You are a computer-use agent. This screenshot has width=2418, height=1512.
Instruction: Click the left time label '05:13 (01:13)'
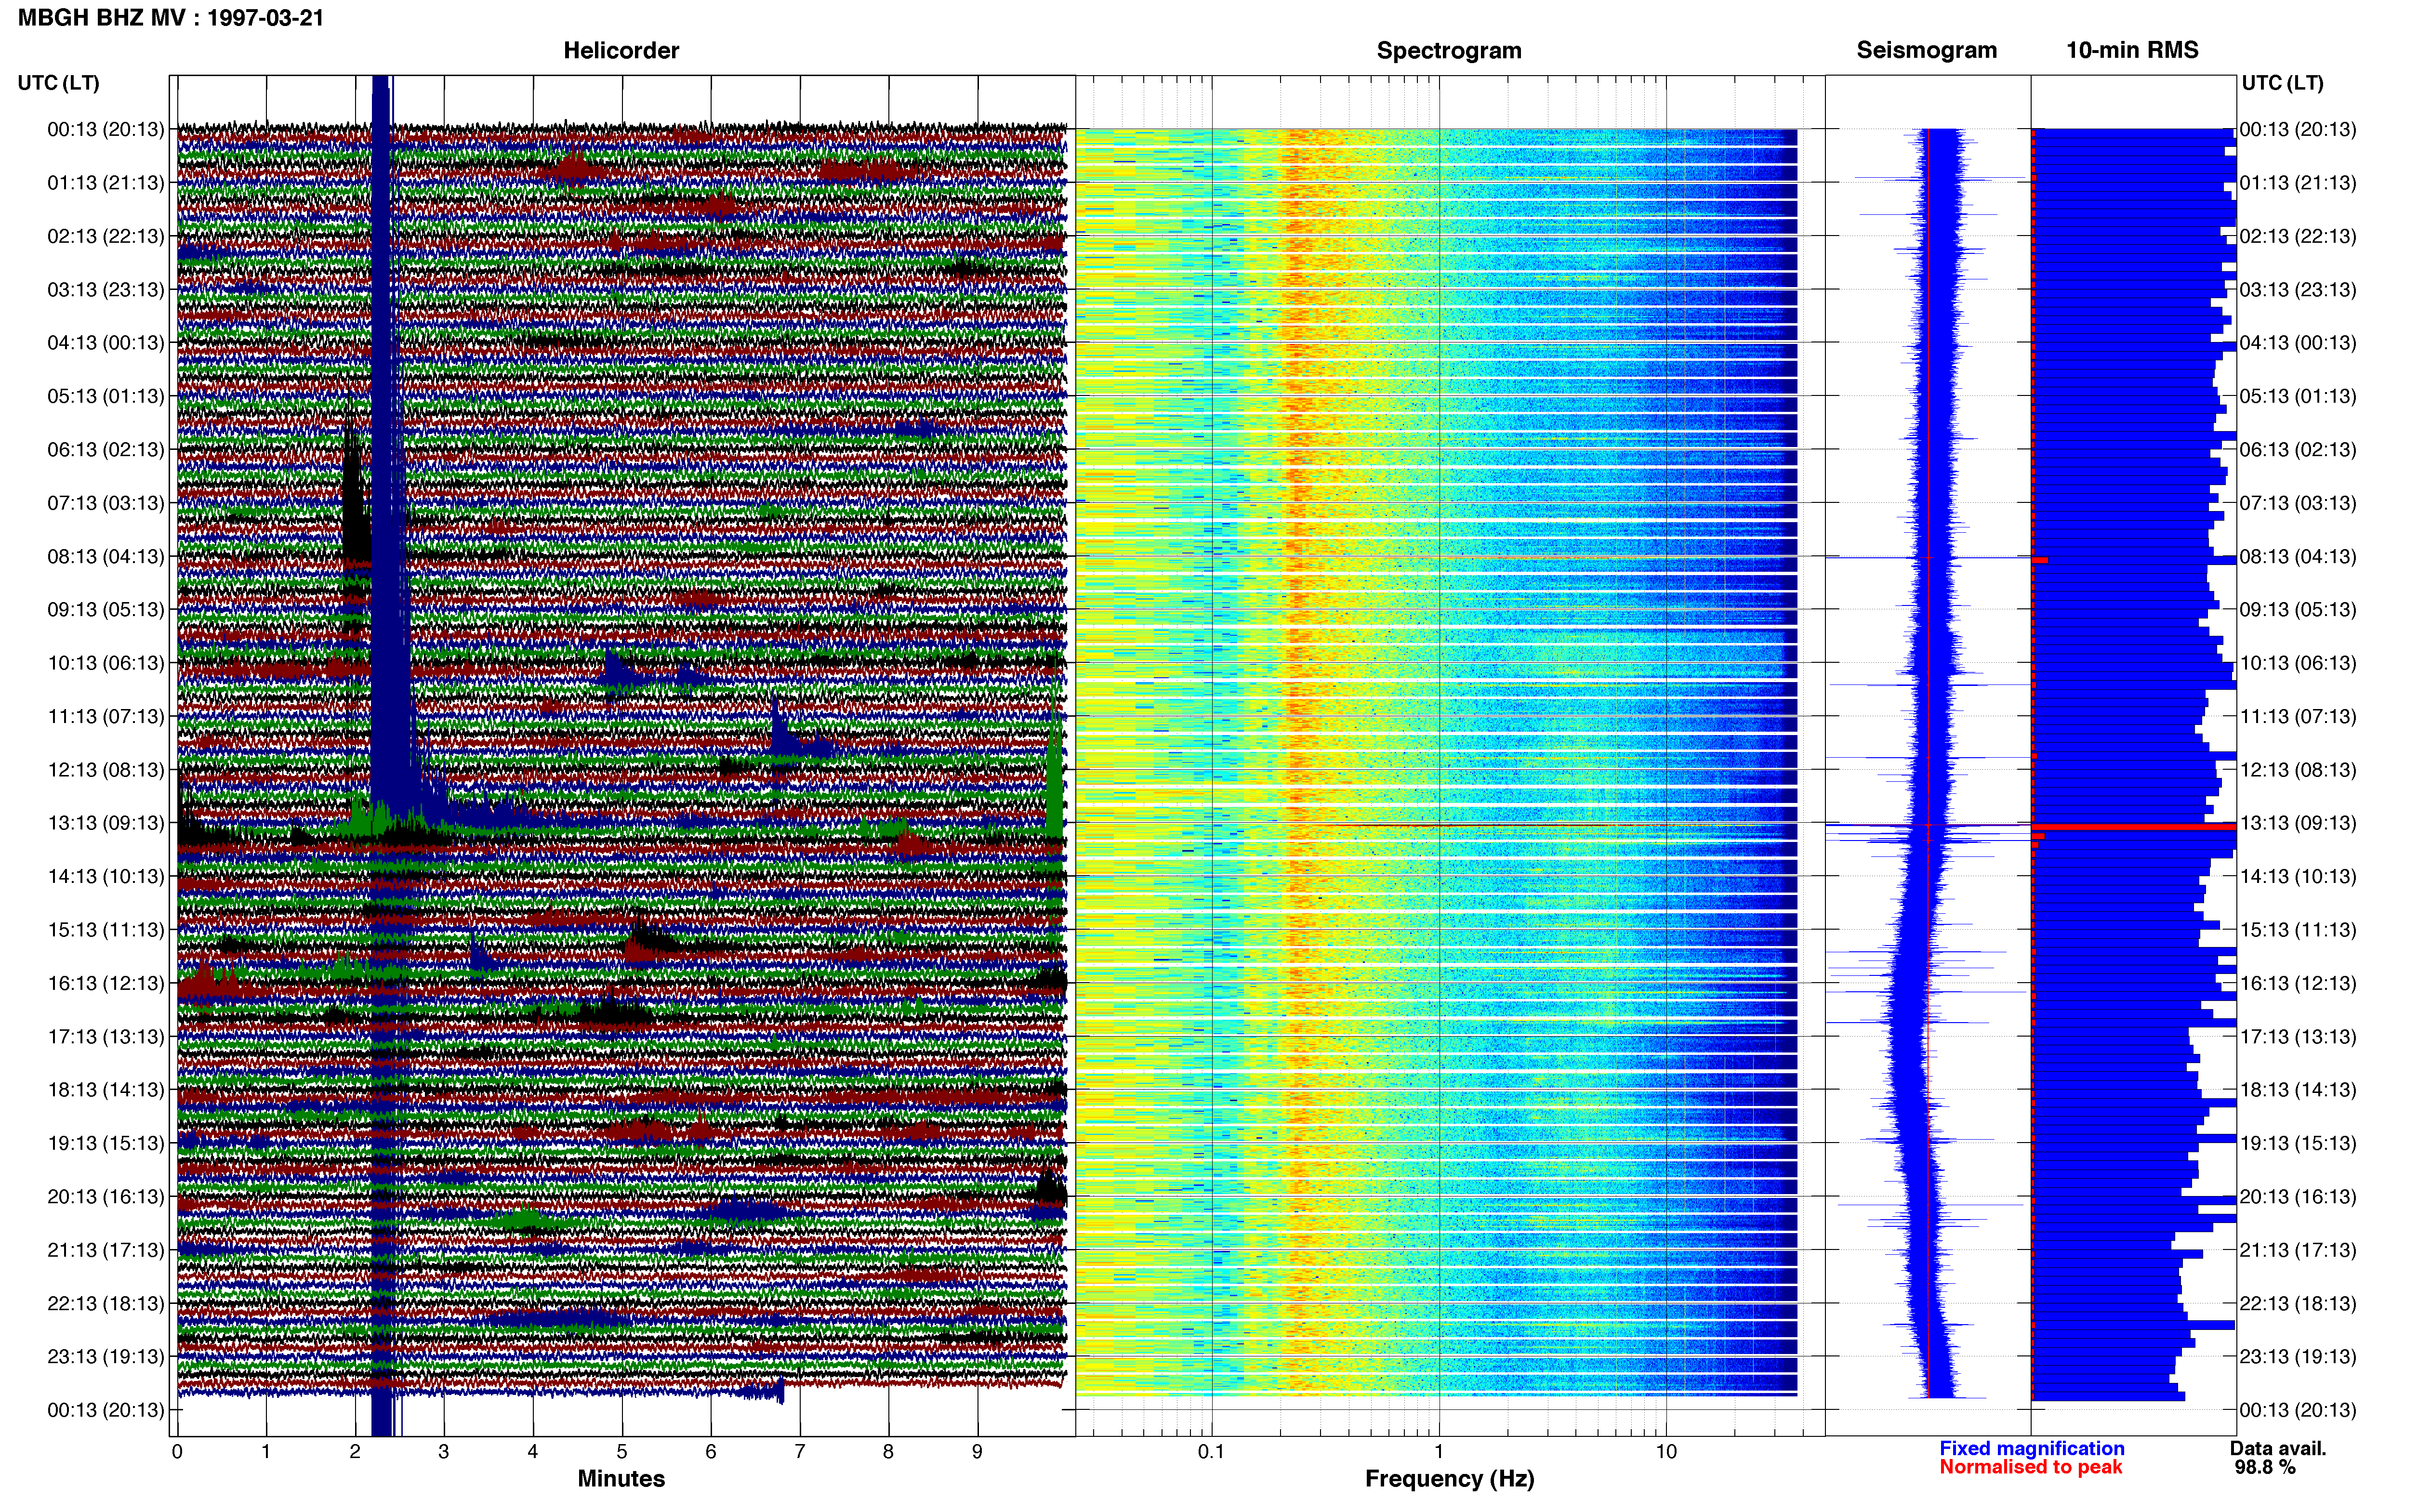[106, 396]
